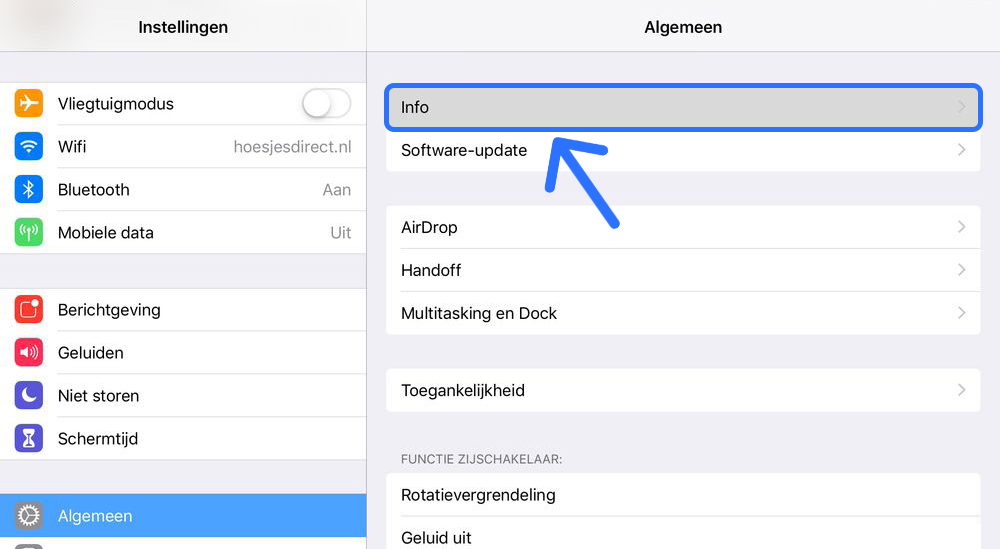
Task: Tap the blue Wifi icon
Action: 29,147
